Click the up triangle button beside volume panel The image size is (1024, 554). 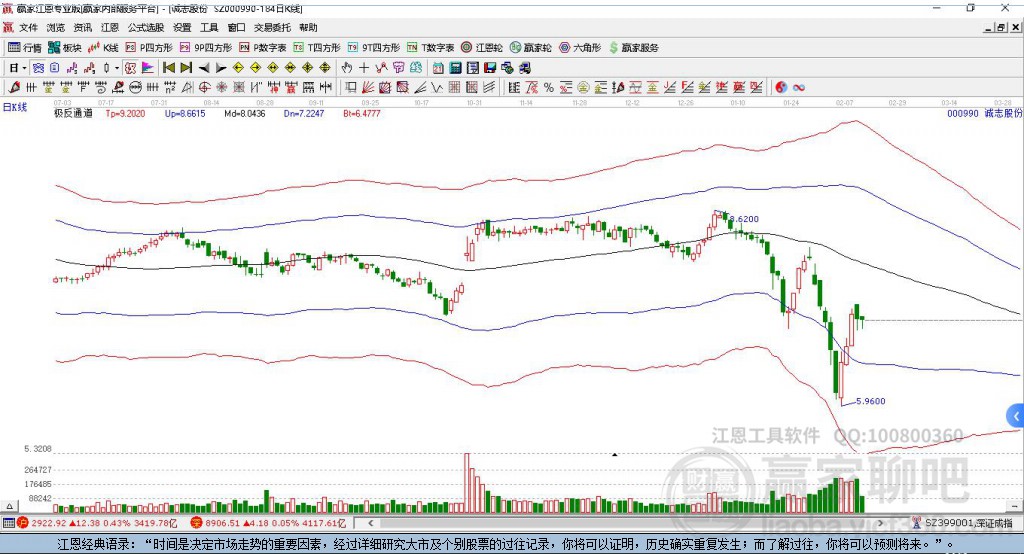point(9,506)
